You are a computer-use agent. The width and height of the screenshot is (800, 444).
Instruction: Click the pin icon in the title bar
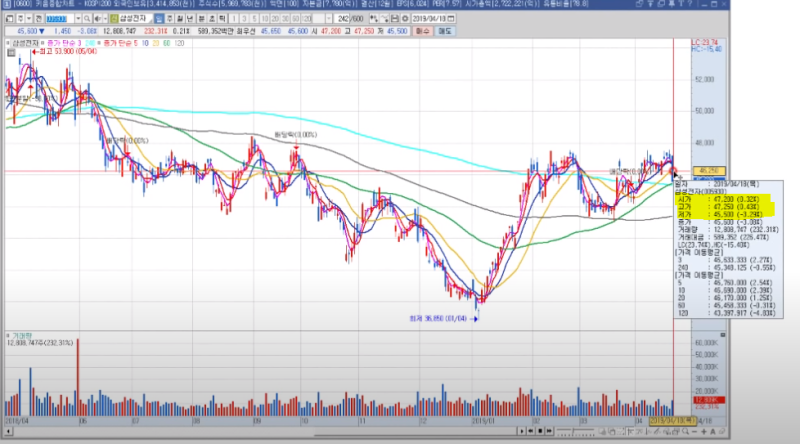click(671, 4)
